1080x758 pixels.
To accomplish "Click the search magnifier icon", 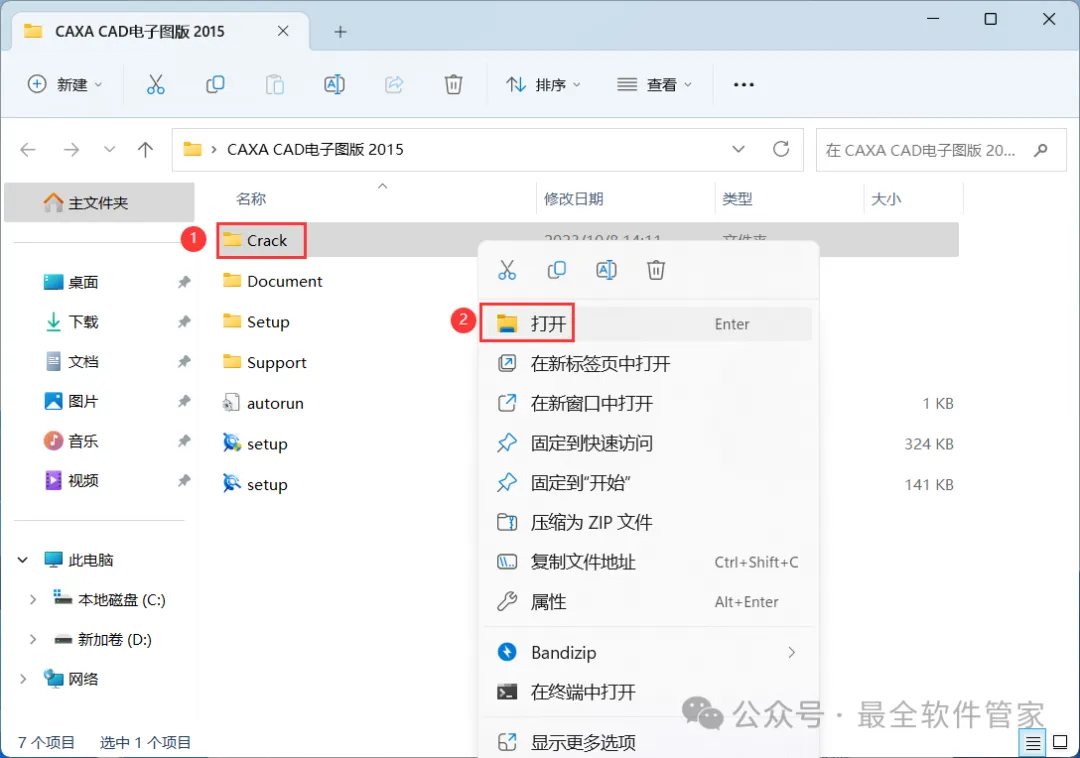I will click(1041, 149).
